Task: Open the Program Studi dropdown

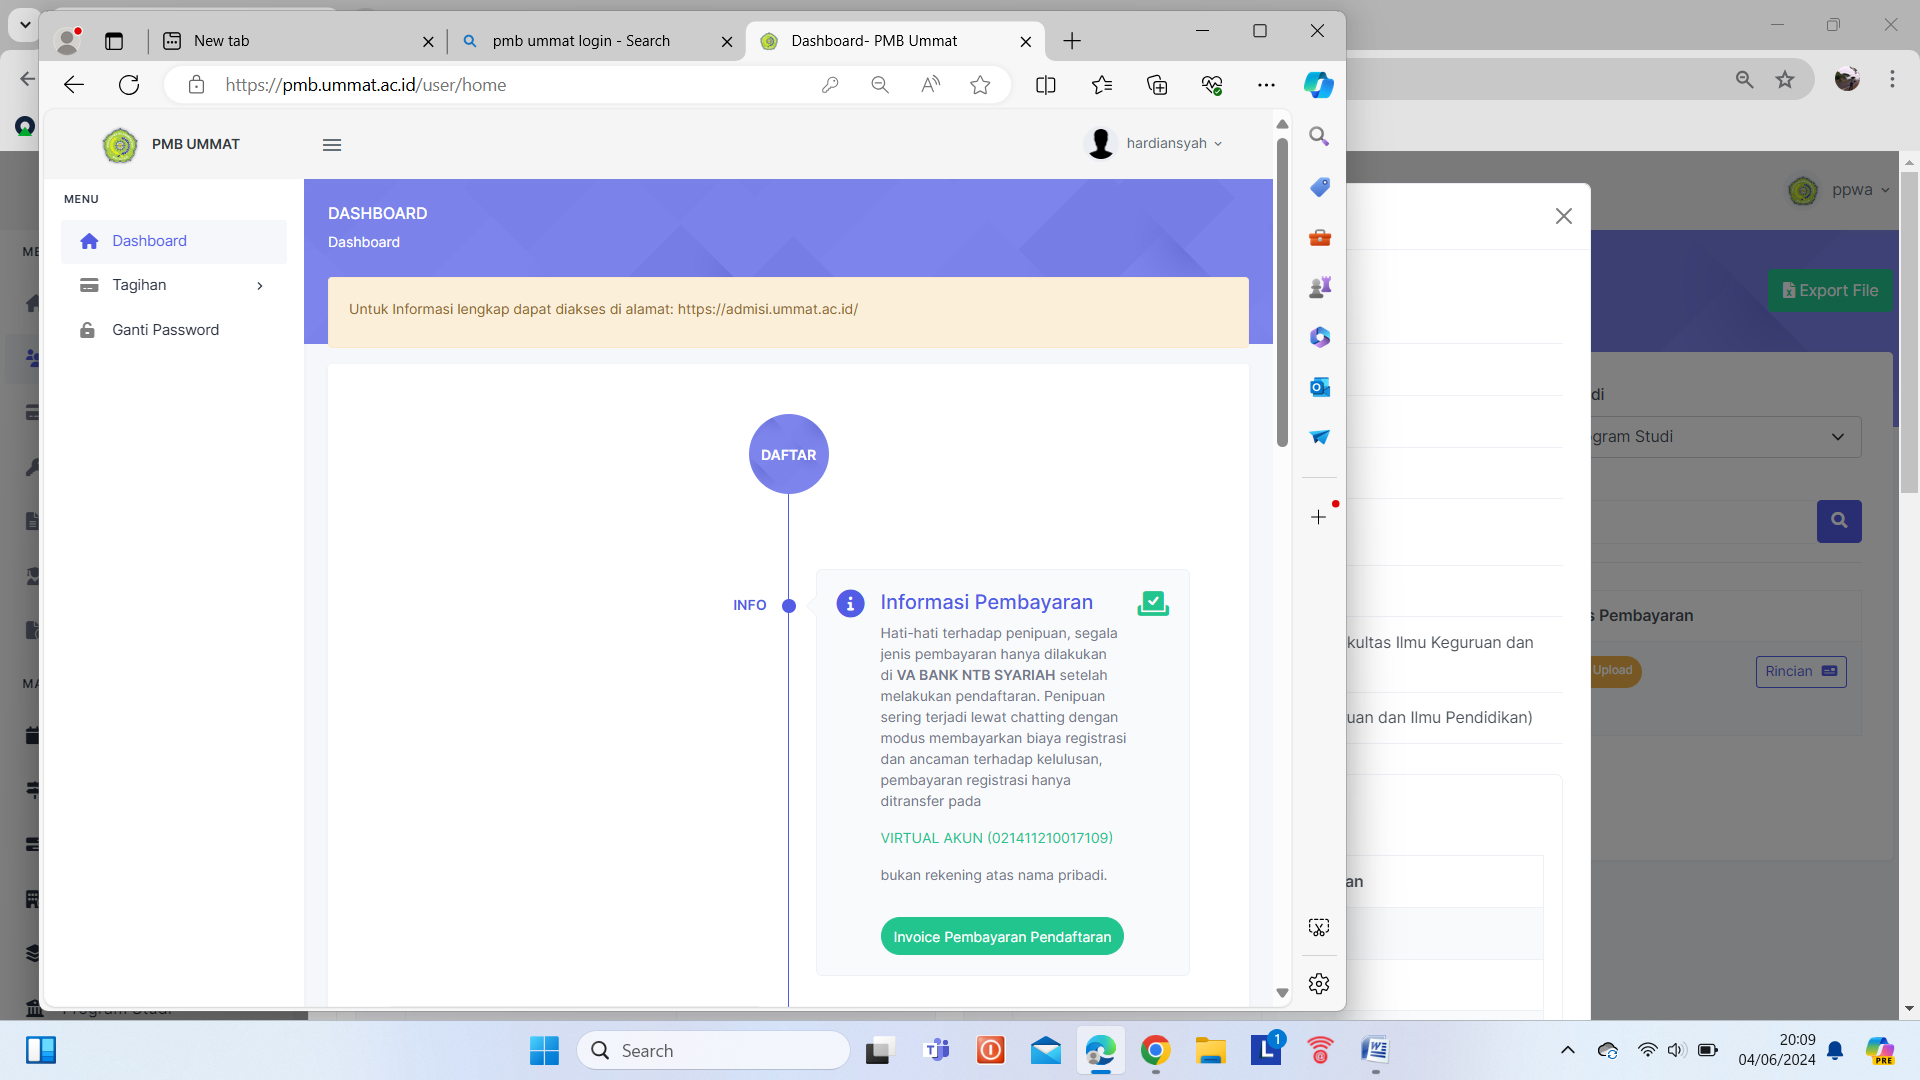Action: 1725,437
